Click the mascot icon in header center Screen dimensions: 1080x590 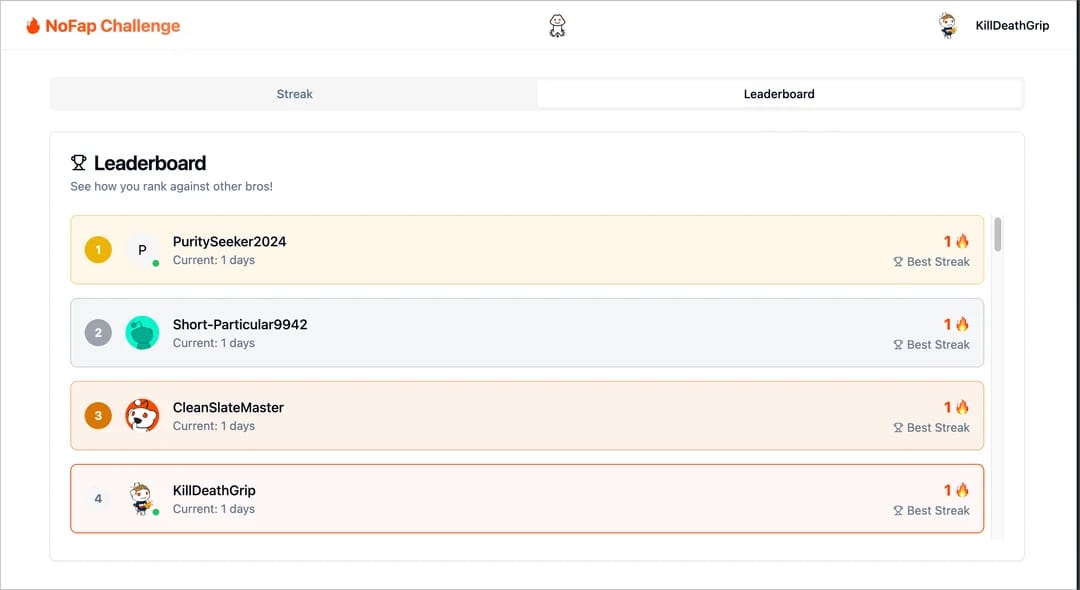557,26
